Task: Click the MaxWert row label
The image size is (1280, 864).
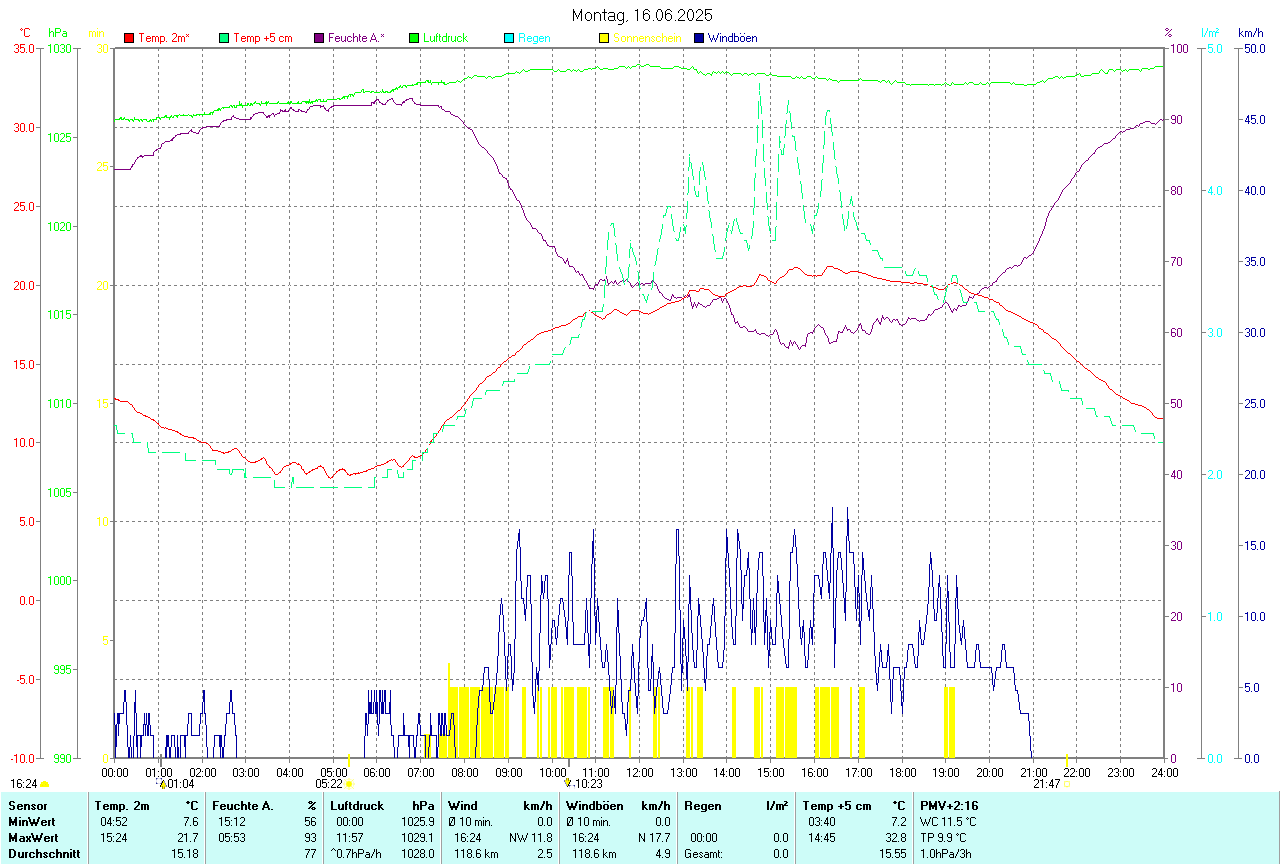Action: 33,837
